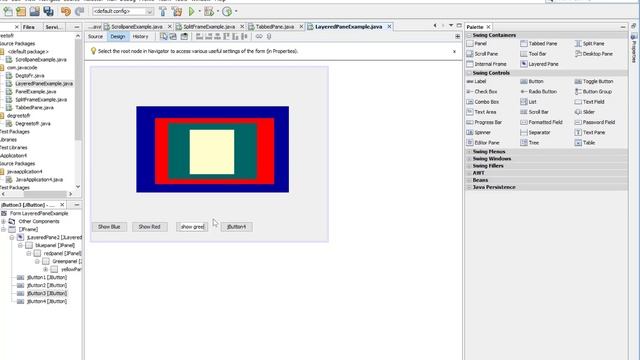Select the Tabbed Pane palette item

point(539,44)
